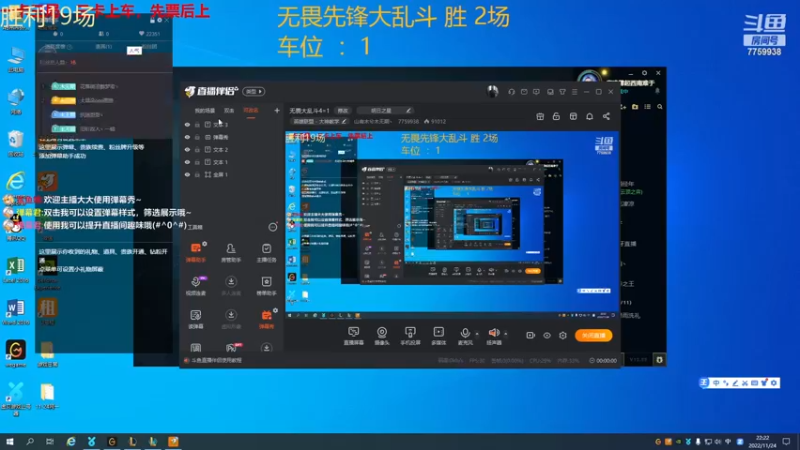Image resolution: width=800 pixels, height=450 pixels.
Task: Open speaker device dropdown arrow
Action: [x=506, y=334]
